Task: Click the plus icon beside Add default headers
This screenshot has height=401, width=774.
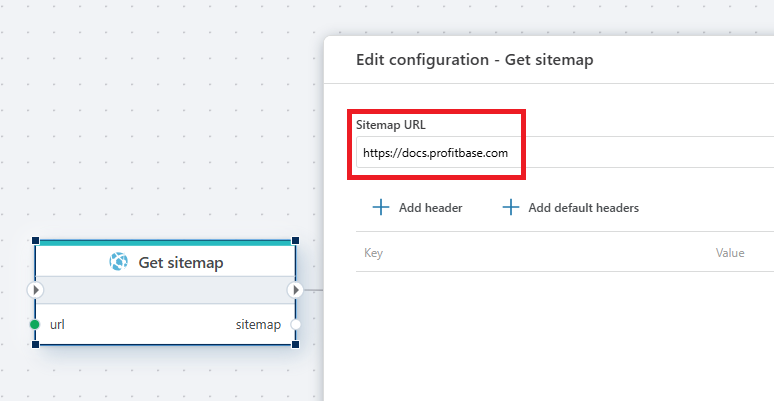Action: tap(511, 208)
